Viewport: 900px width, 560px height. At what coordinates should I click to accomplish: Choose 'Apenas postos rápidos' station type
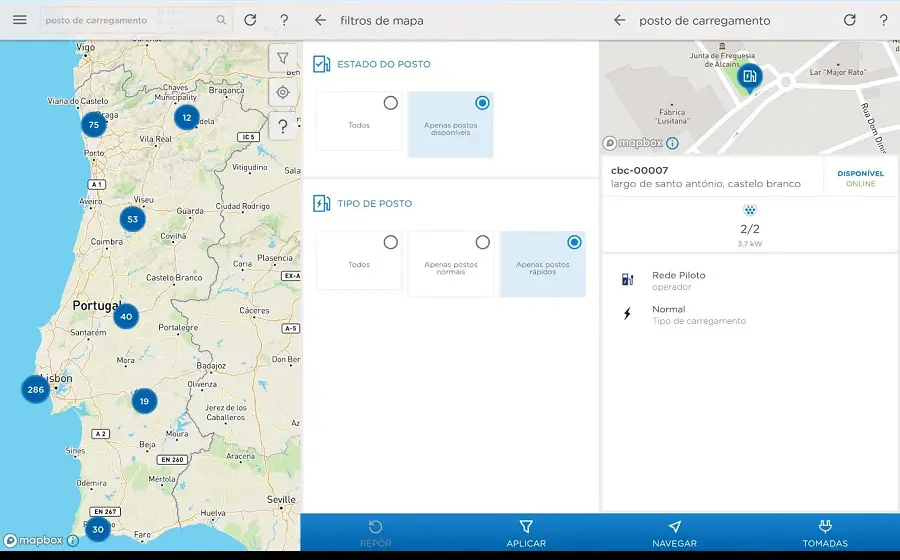tap(542, 264)
